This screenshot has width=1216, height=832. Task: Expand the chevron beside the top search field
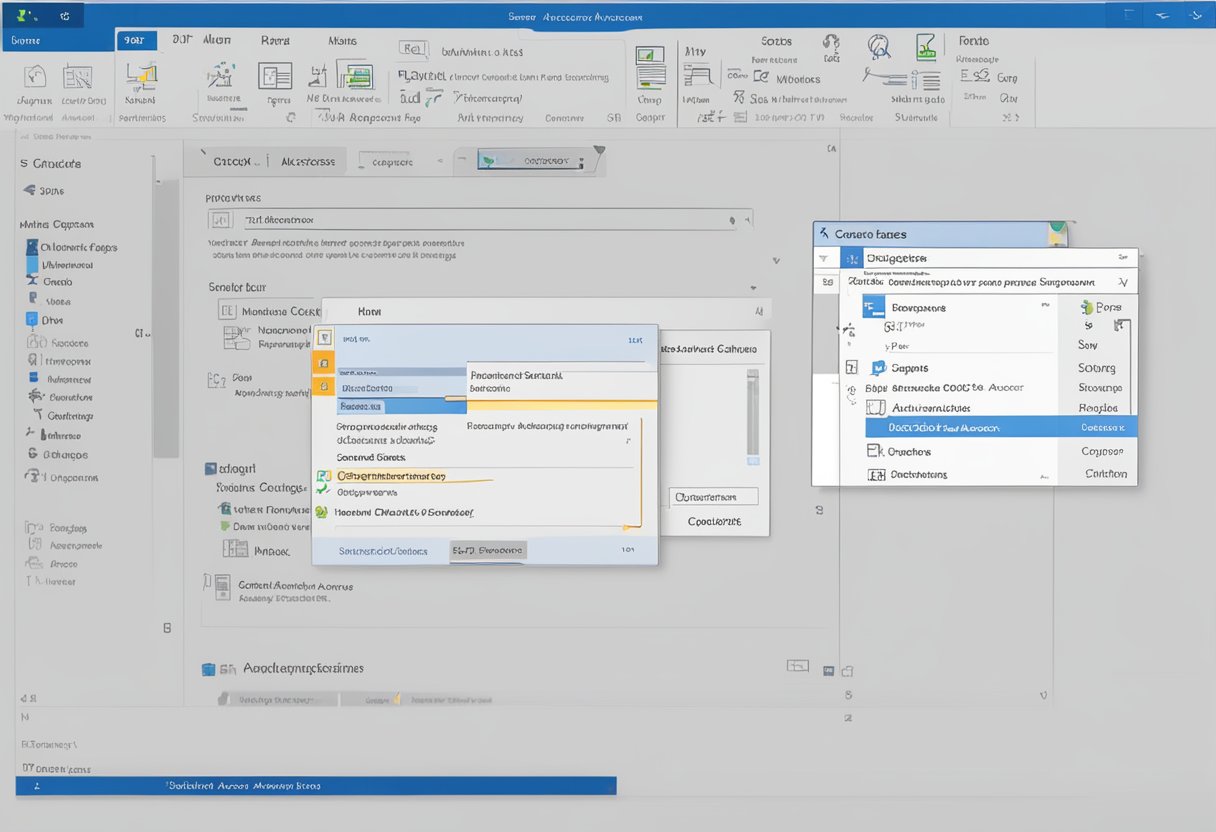(731, 218)
